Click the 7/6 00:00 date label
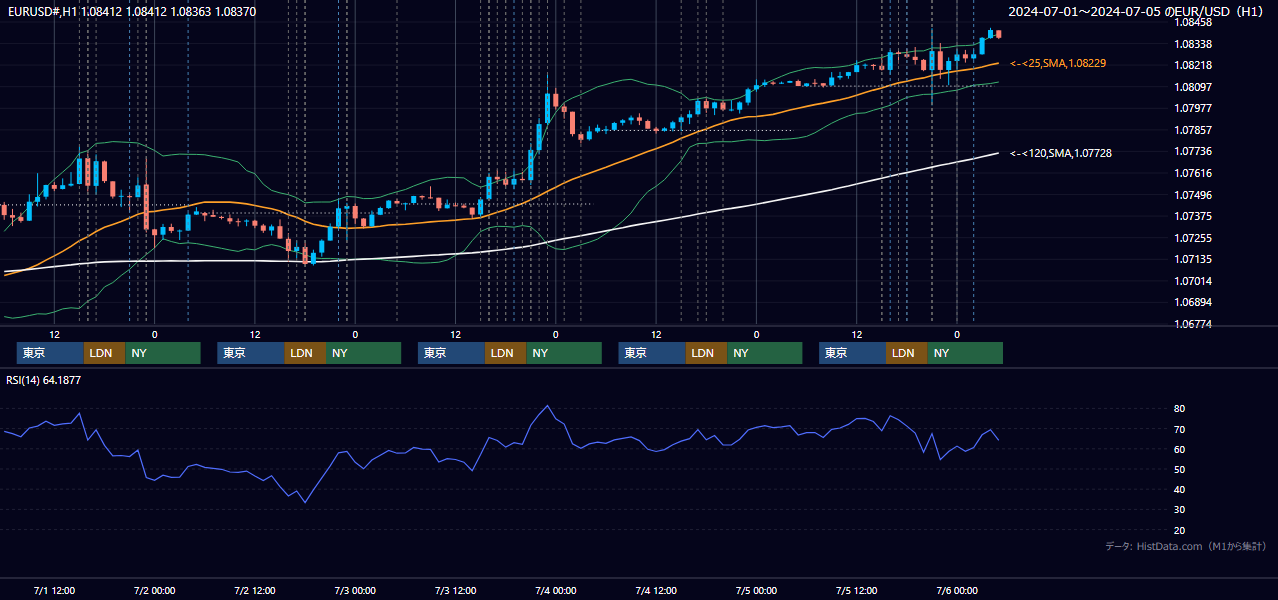This screenshot has height=600, width=1278. pos(957,590)
